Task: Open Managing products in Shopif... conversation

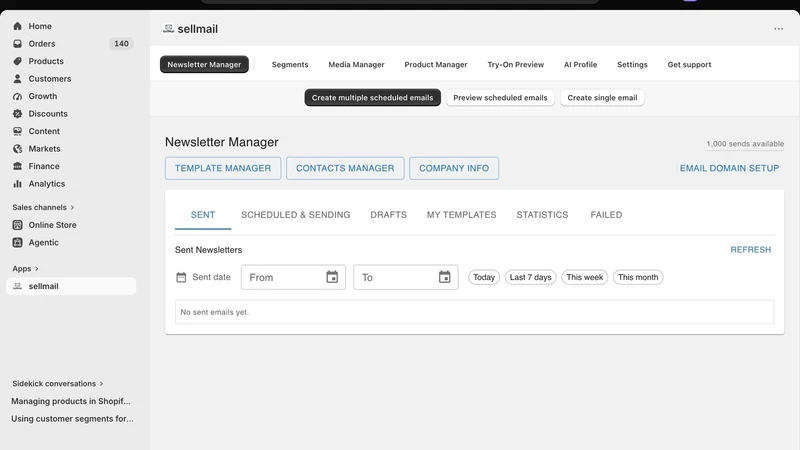Action: click(x=71, y=401)
